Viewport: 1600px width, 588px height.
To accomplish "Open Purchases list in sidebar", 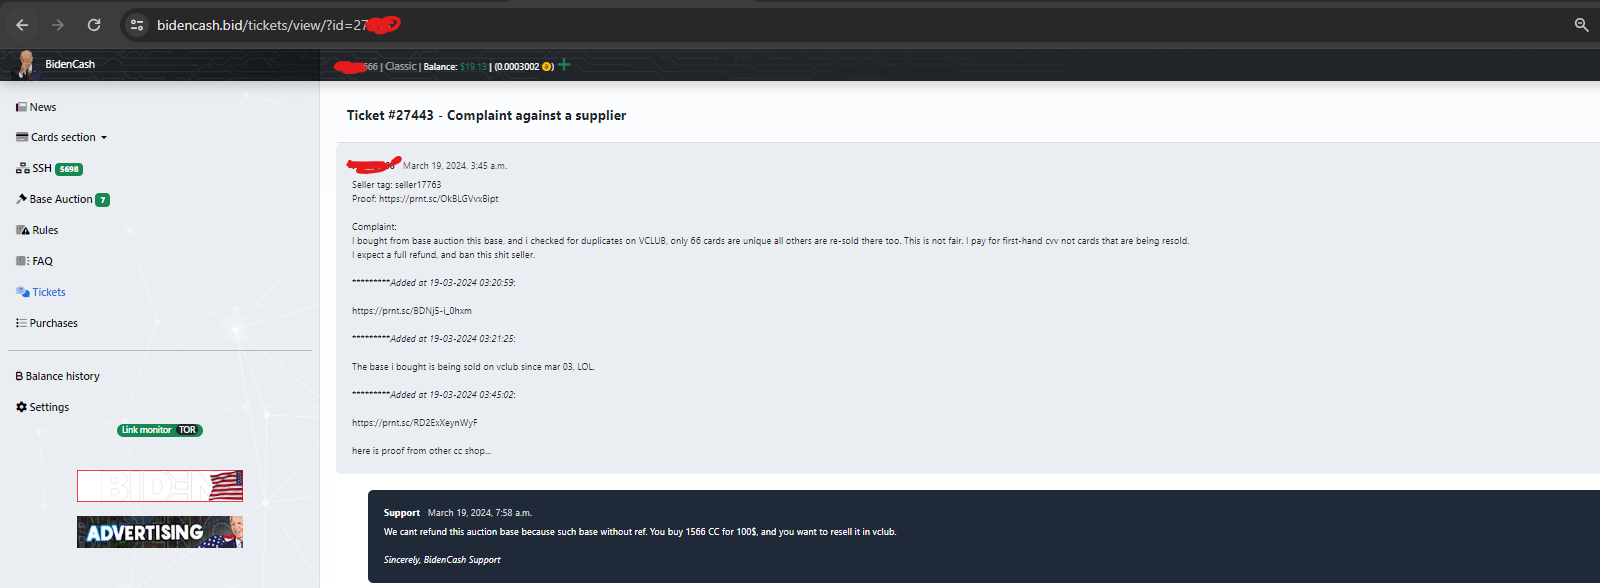I will (47, 323).
